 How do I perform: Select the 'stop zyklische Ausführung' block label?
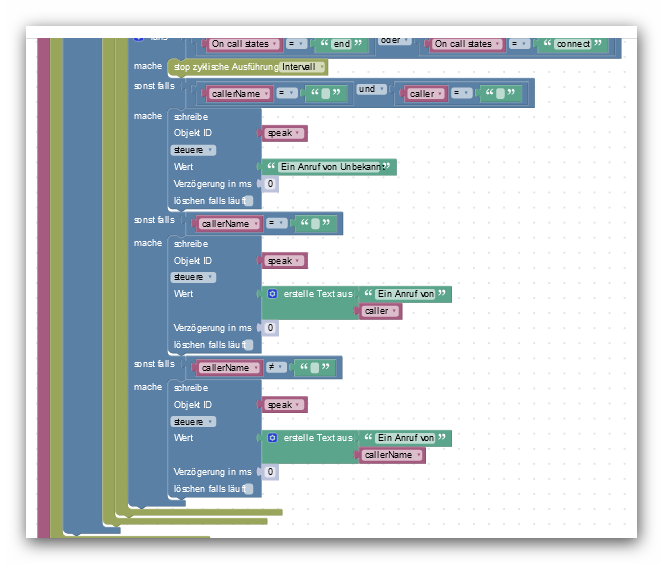click(226, 67)
